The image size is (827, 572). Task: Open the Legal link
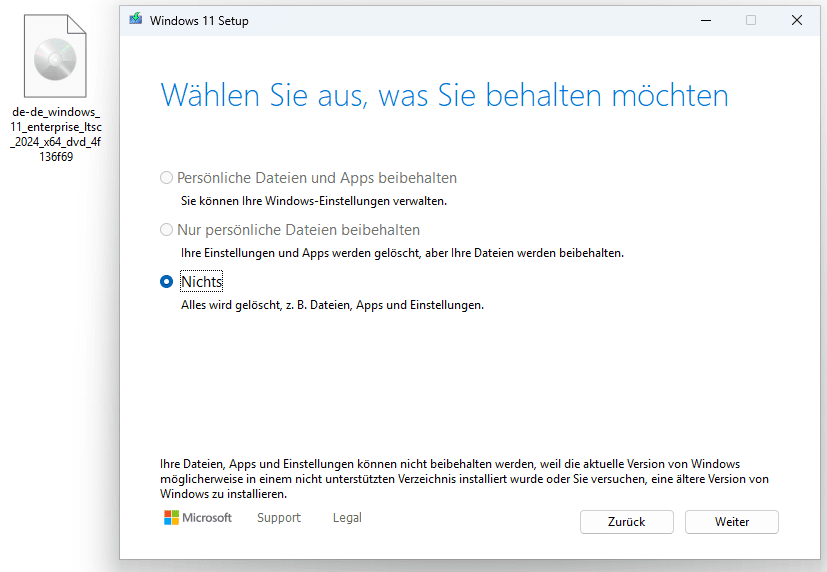click(x=347, y=518)
